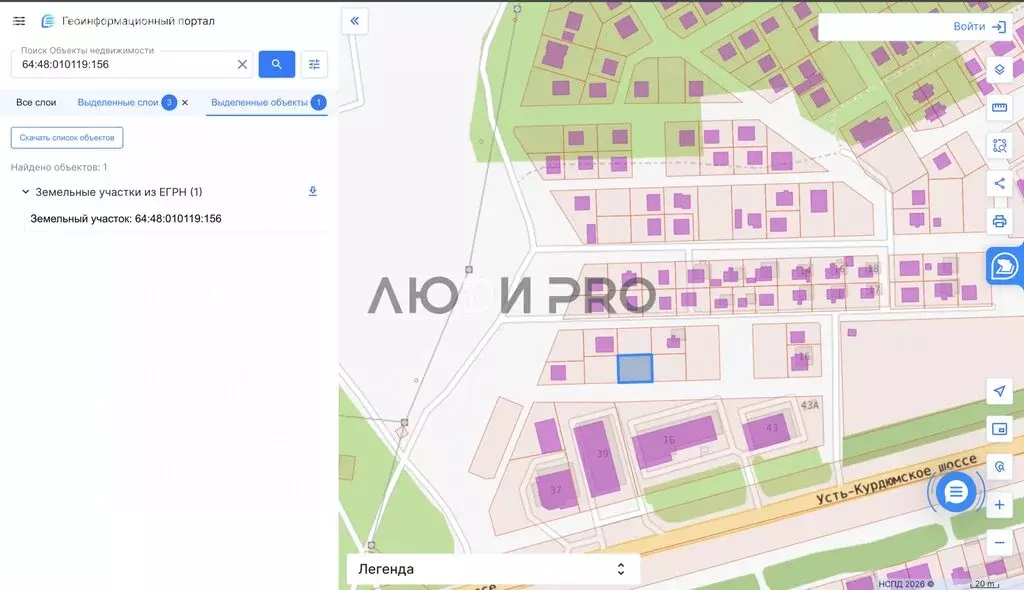The height and width of the screenshot is (590, 1024).
Task: Click the share map icon
Action: click(998, 183)
